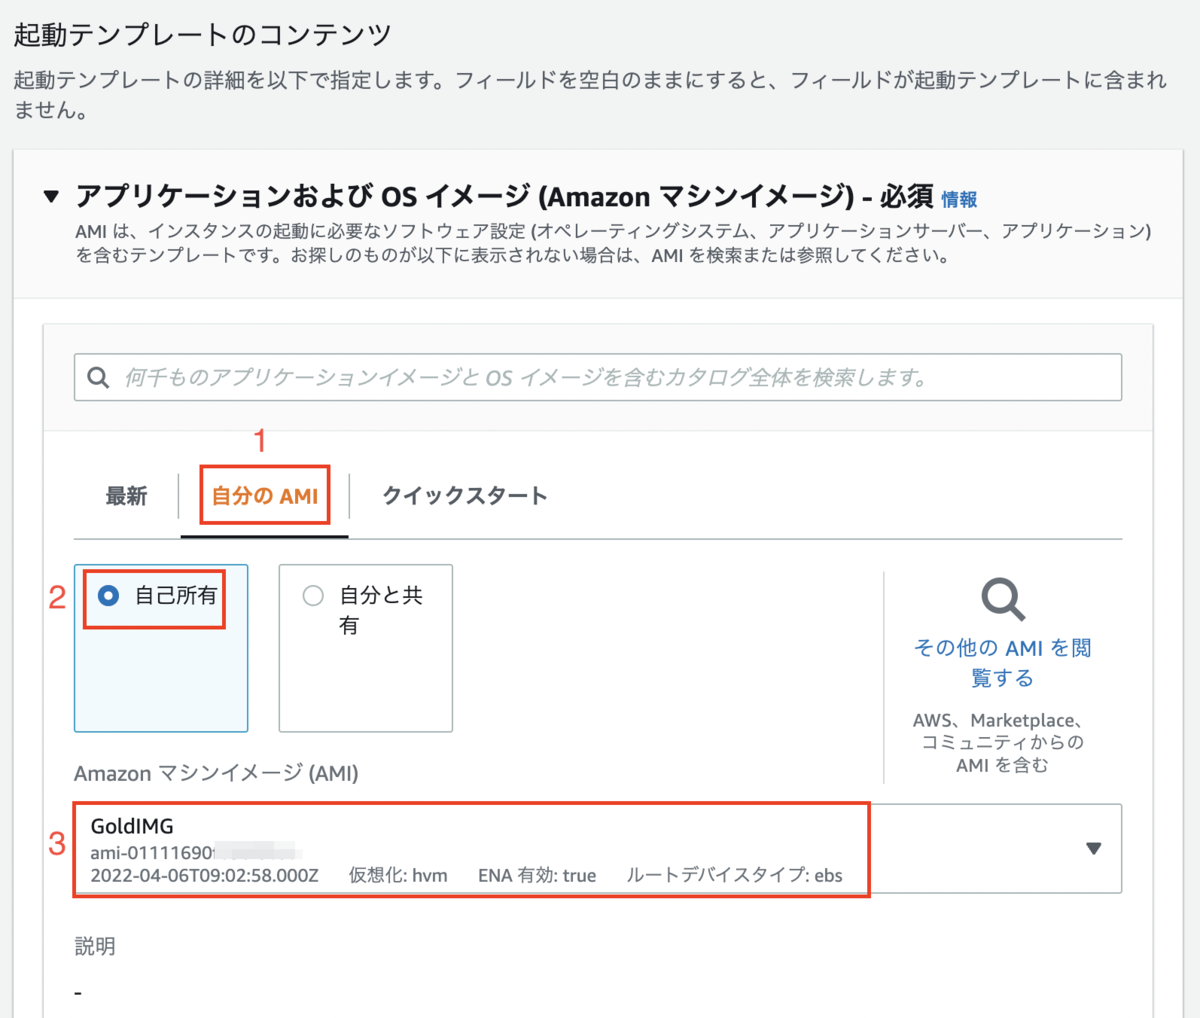Focus the AMI catalog search field

[598, 377]
